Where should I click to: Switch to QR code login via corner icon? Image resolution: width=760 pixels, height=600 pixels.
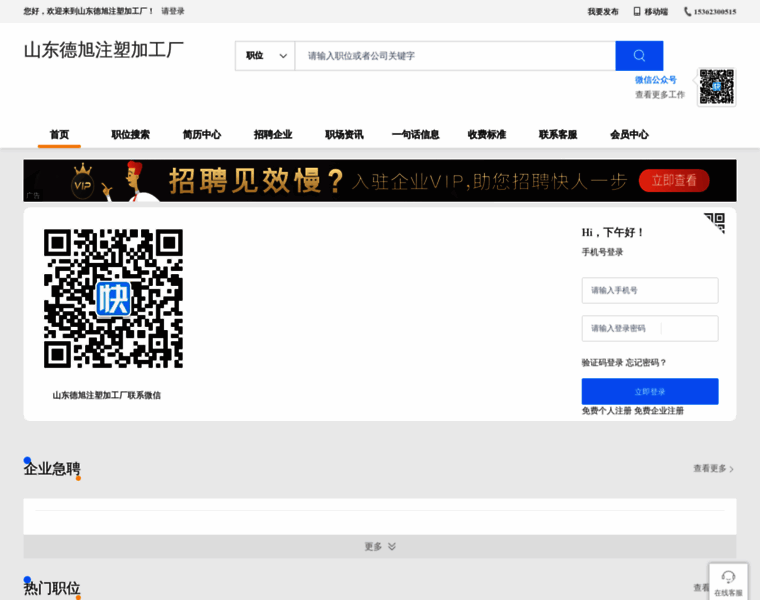[715, 222]
